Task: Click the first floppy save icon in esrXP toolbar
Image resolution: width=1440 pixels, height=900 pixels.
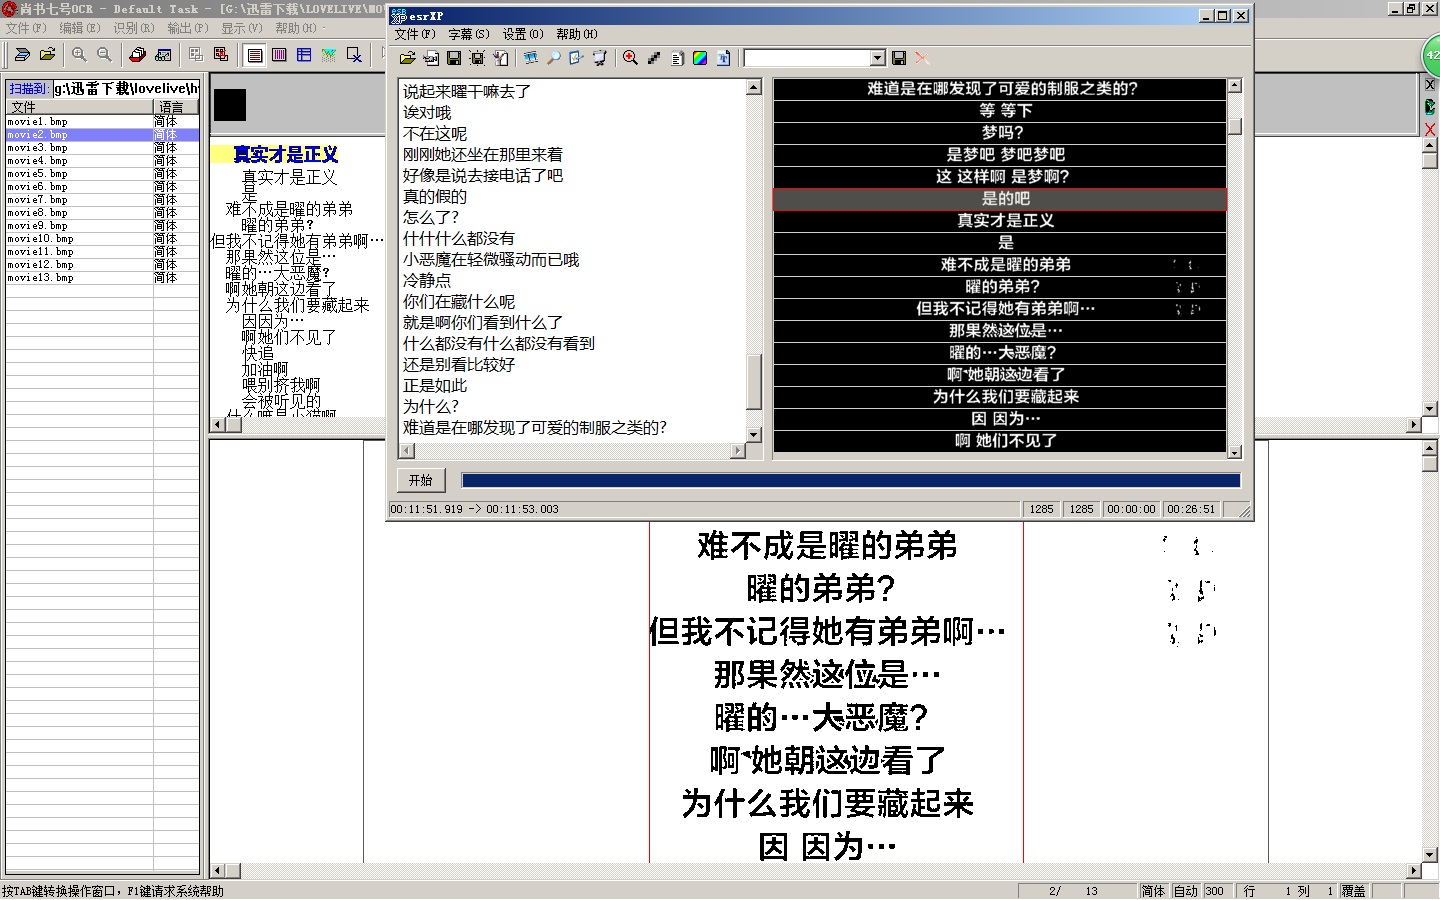Action: [x=454, y=58]
